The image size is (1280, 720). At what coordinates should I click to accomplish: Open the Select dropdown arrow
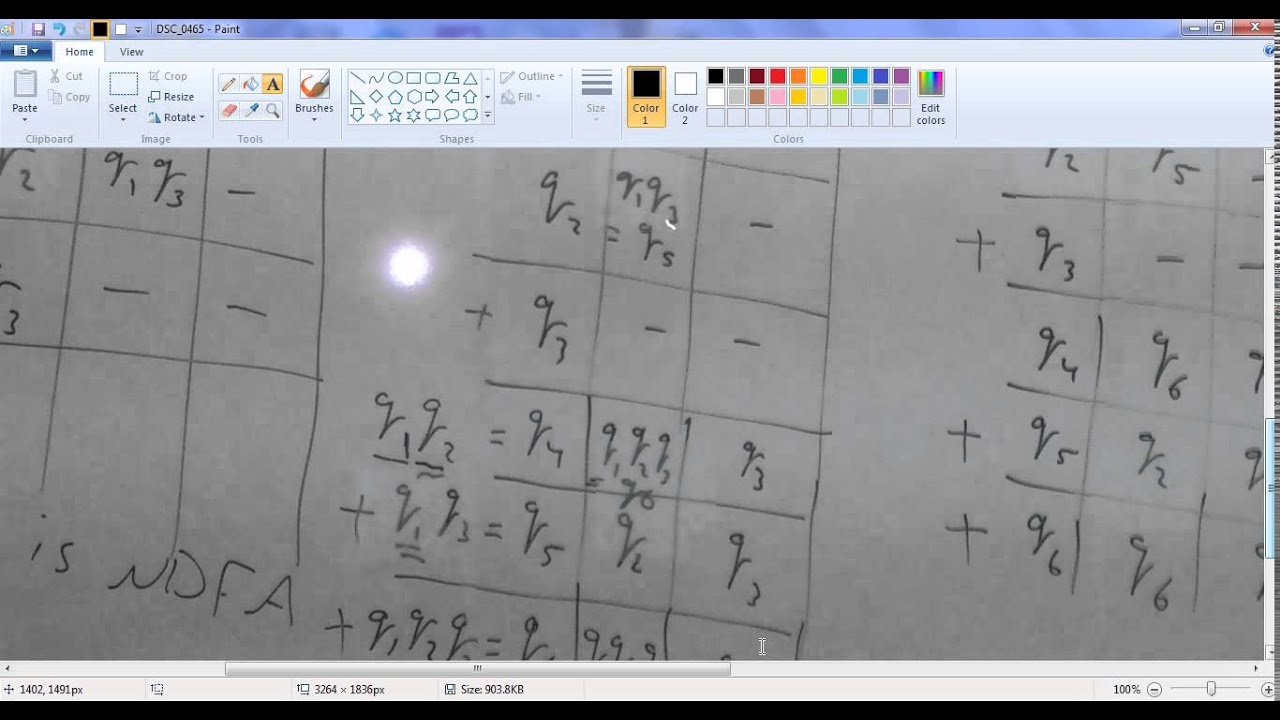pyautogui.click(x=123, y=120)
